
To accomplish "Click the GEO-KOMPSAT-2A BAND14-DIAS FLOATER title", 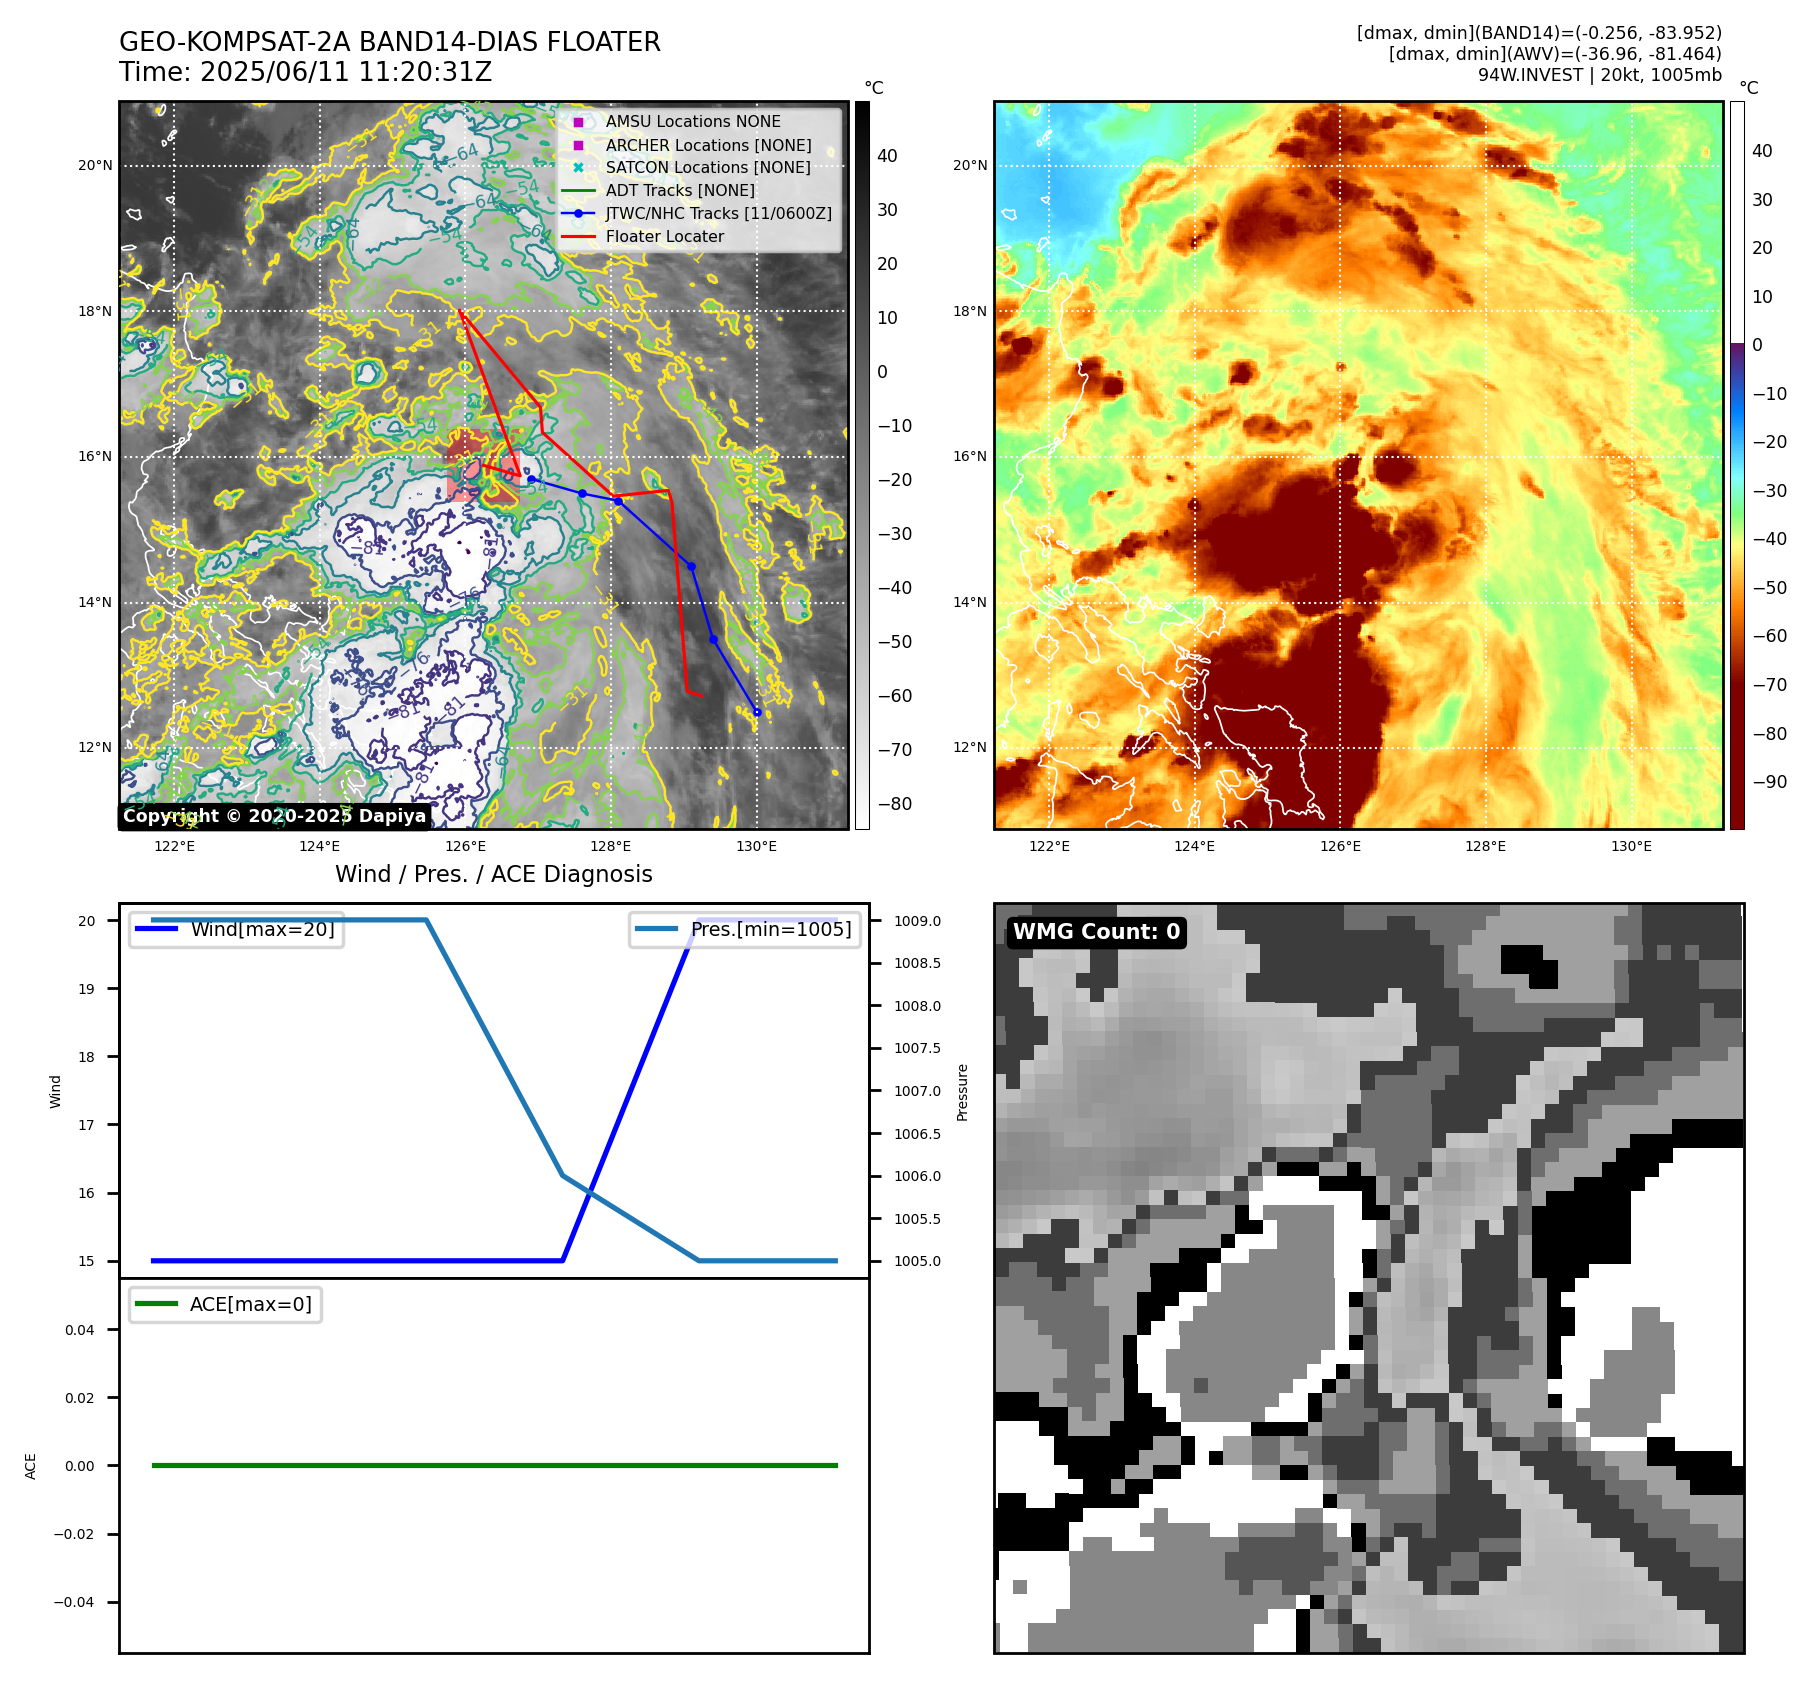I will pos(390,42).
